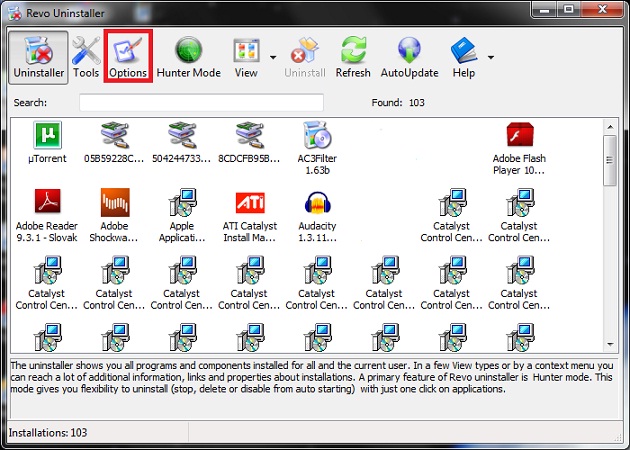Select Adobe Reader 9.3.1 - Slovak
Viewport: 630px width, 450px height.
click(47, 215)
